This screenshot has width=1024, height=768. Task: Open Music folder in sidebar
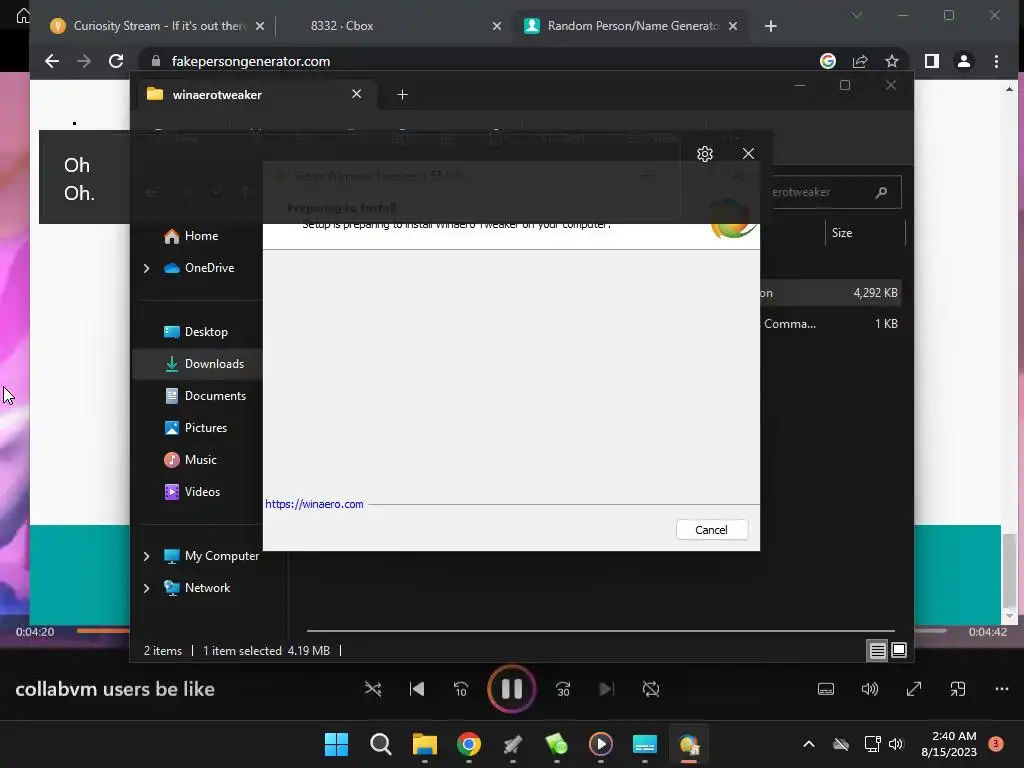coord(190,460)
